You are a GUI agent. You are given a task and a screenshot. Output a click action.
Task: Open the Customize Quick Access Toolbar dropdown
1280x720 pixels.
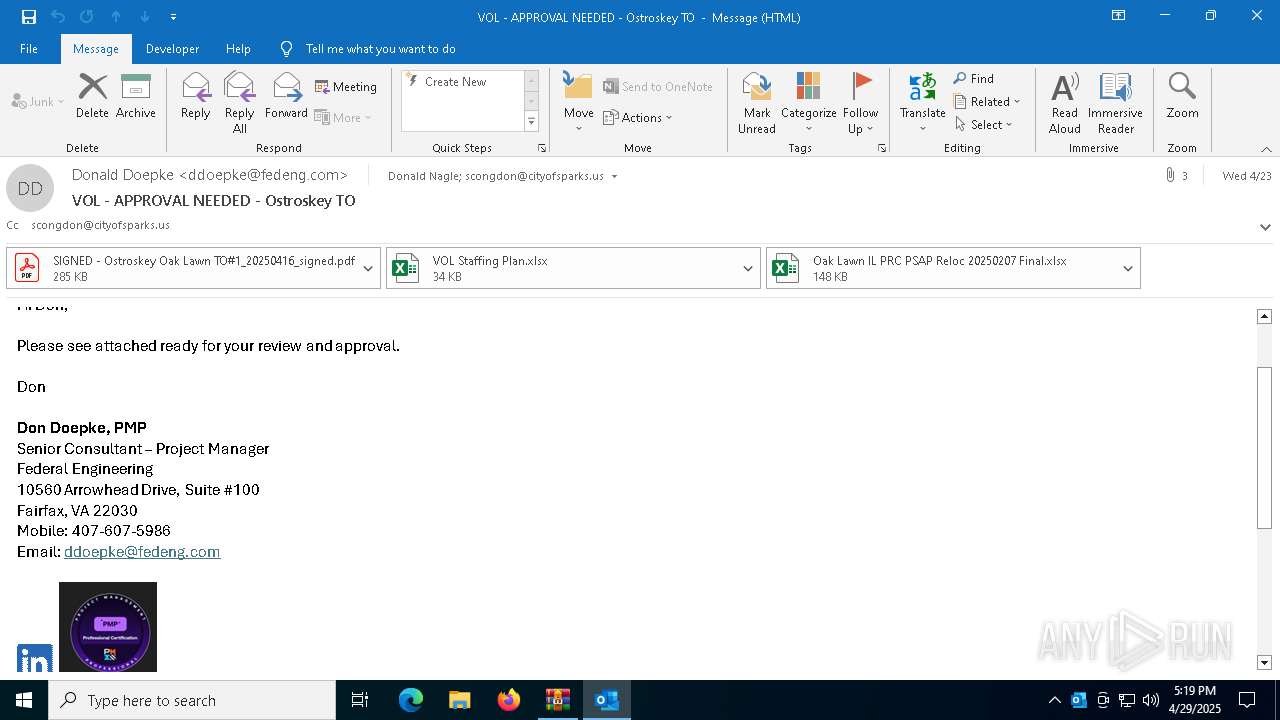click(x=174, y=17)
